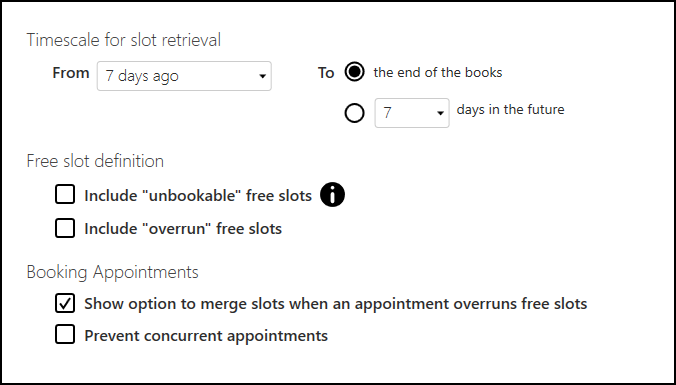Enable Include "overrun" free slots checkbox
The image size is (676, 385).
pos(65,228)
